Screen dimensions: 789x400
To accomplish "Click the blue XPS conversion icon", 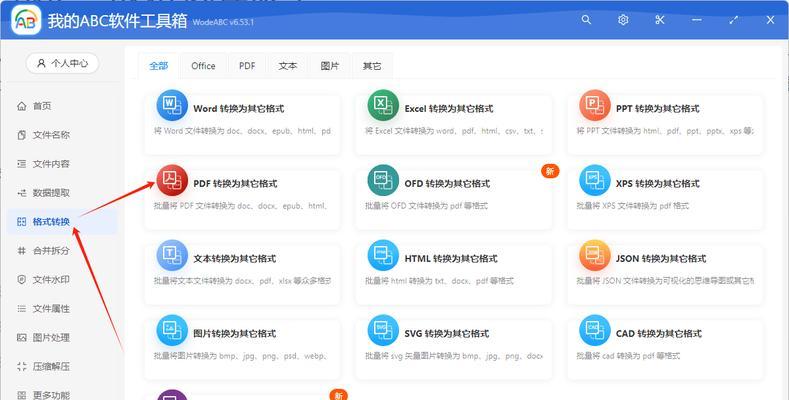I will (x=595, y=180).
